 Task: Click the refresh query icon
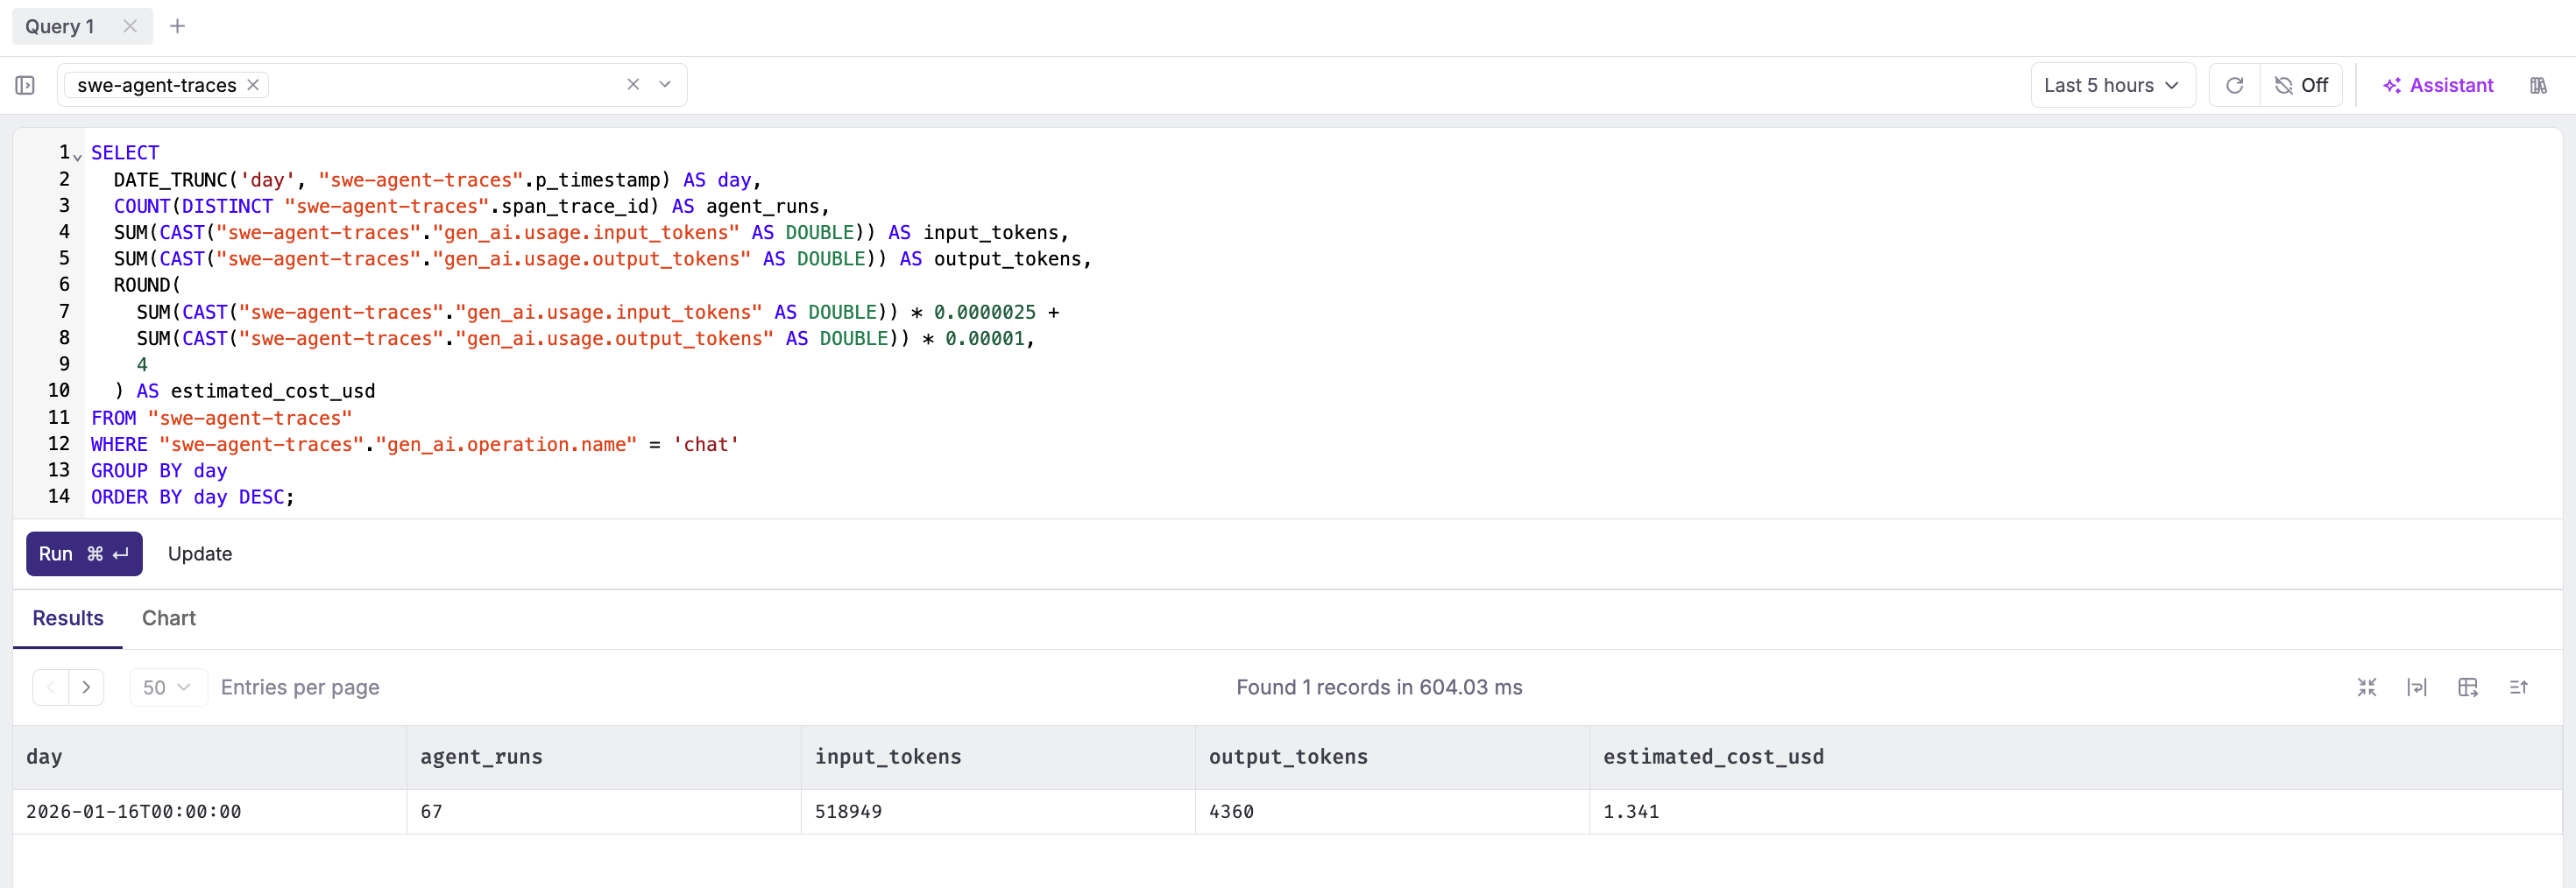pyautogui.click(x=2234, y=86)
